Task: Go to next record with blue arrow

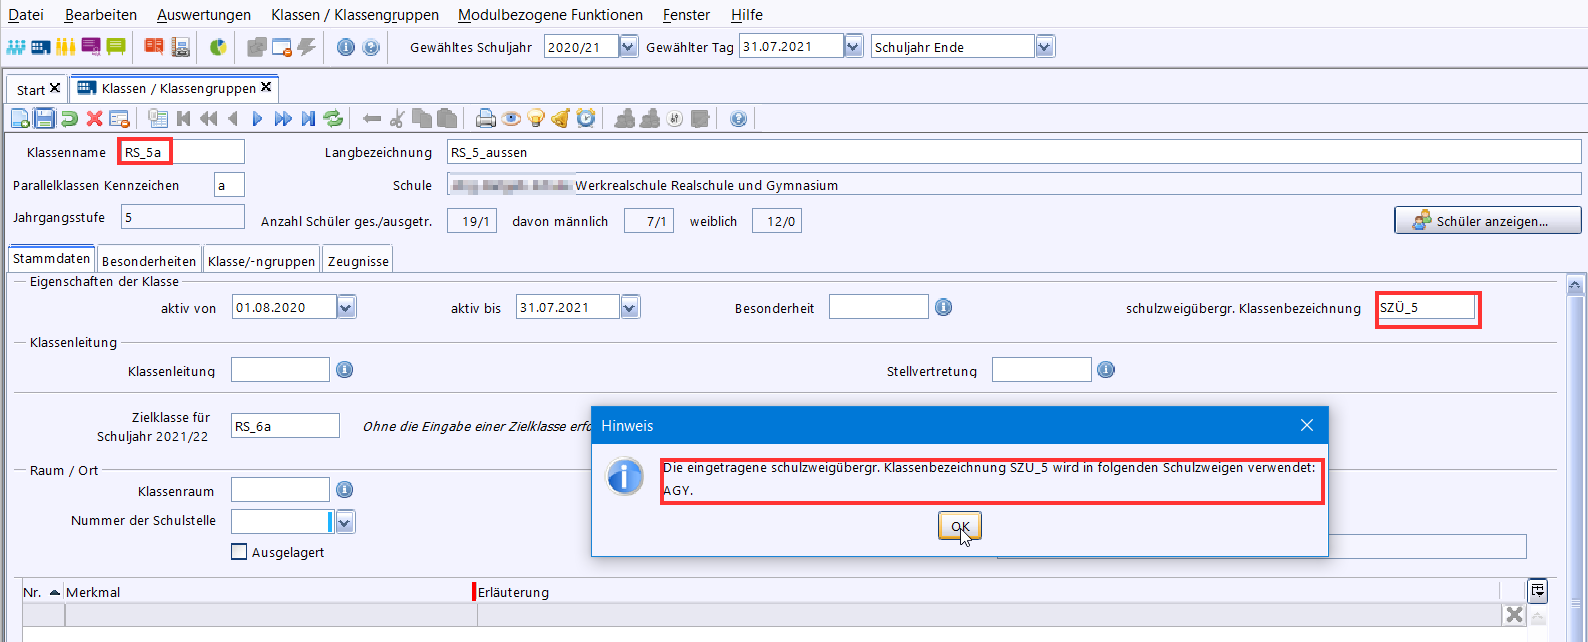Action: tap(258, 119)
